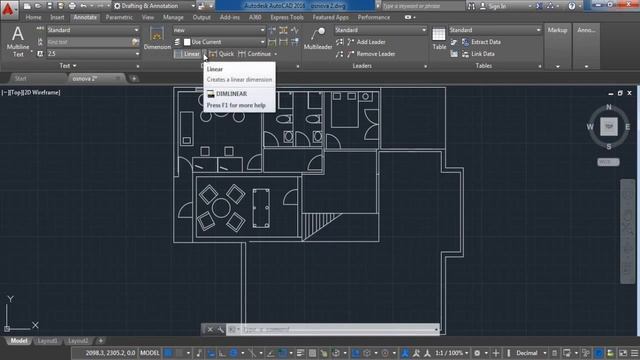Switch to the Home ribbon tab

tap(33, 18)
